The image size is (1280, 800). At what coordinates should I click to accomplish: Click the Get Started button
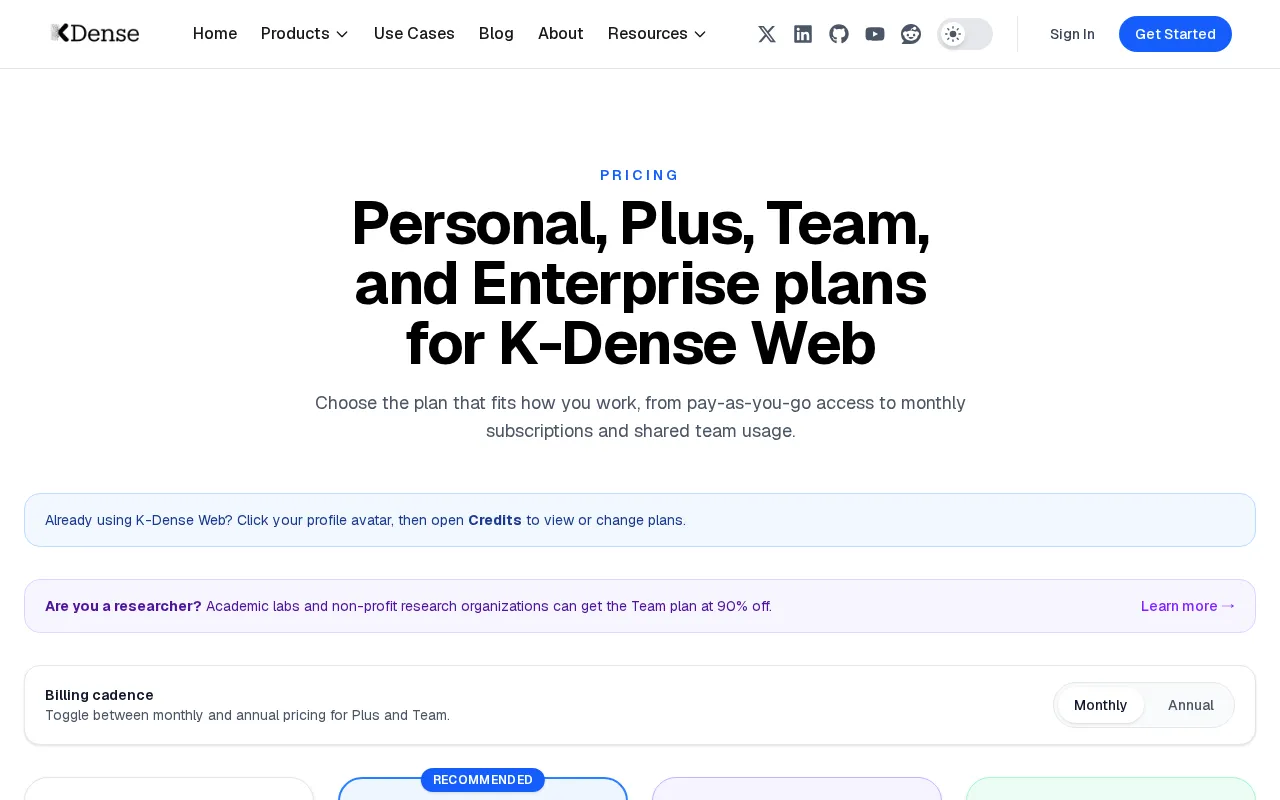(x=1175, y=34)
